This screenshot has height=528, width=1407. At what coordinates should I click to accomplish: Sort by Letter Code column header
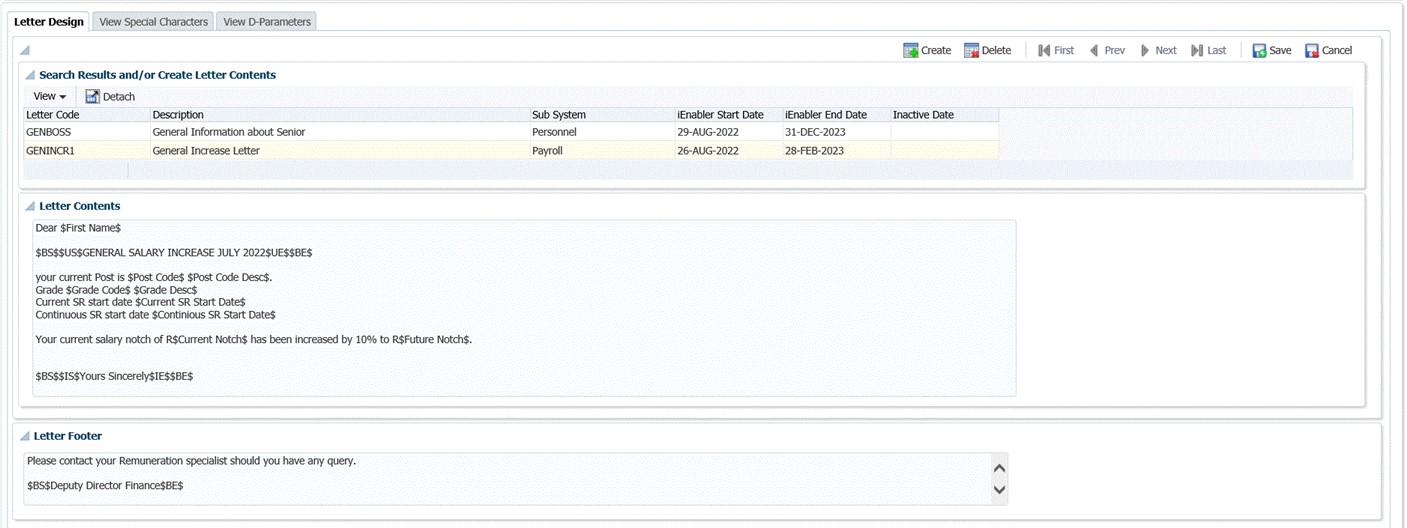[x=53, y=115]
